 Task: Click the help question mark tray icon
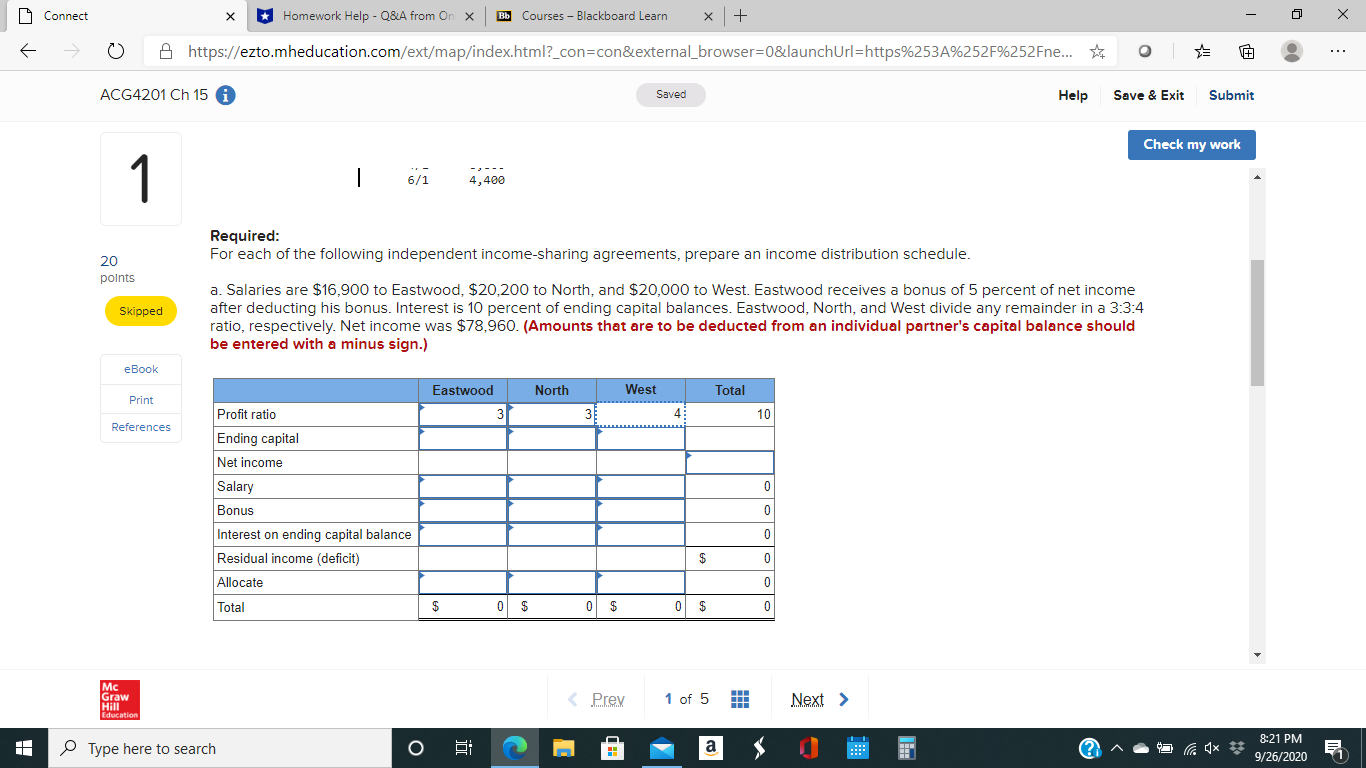pyautogui.click(x=1090, y=749)
